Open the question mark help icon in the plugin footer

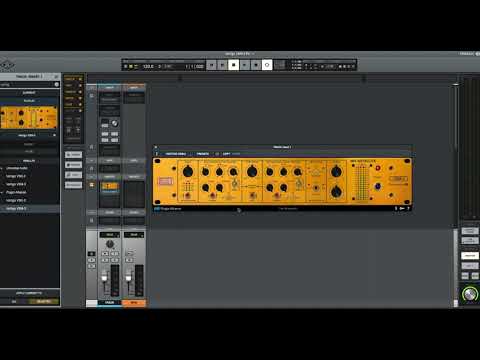pos(408,209)
